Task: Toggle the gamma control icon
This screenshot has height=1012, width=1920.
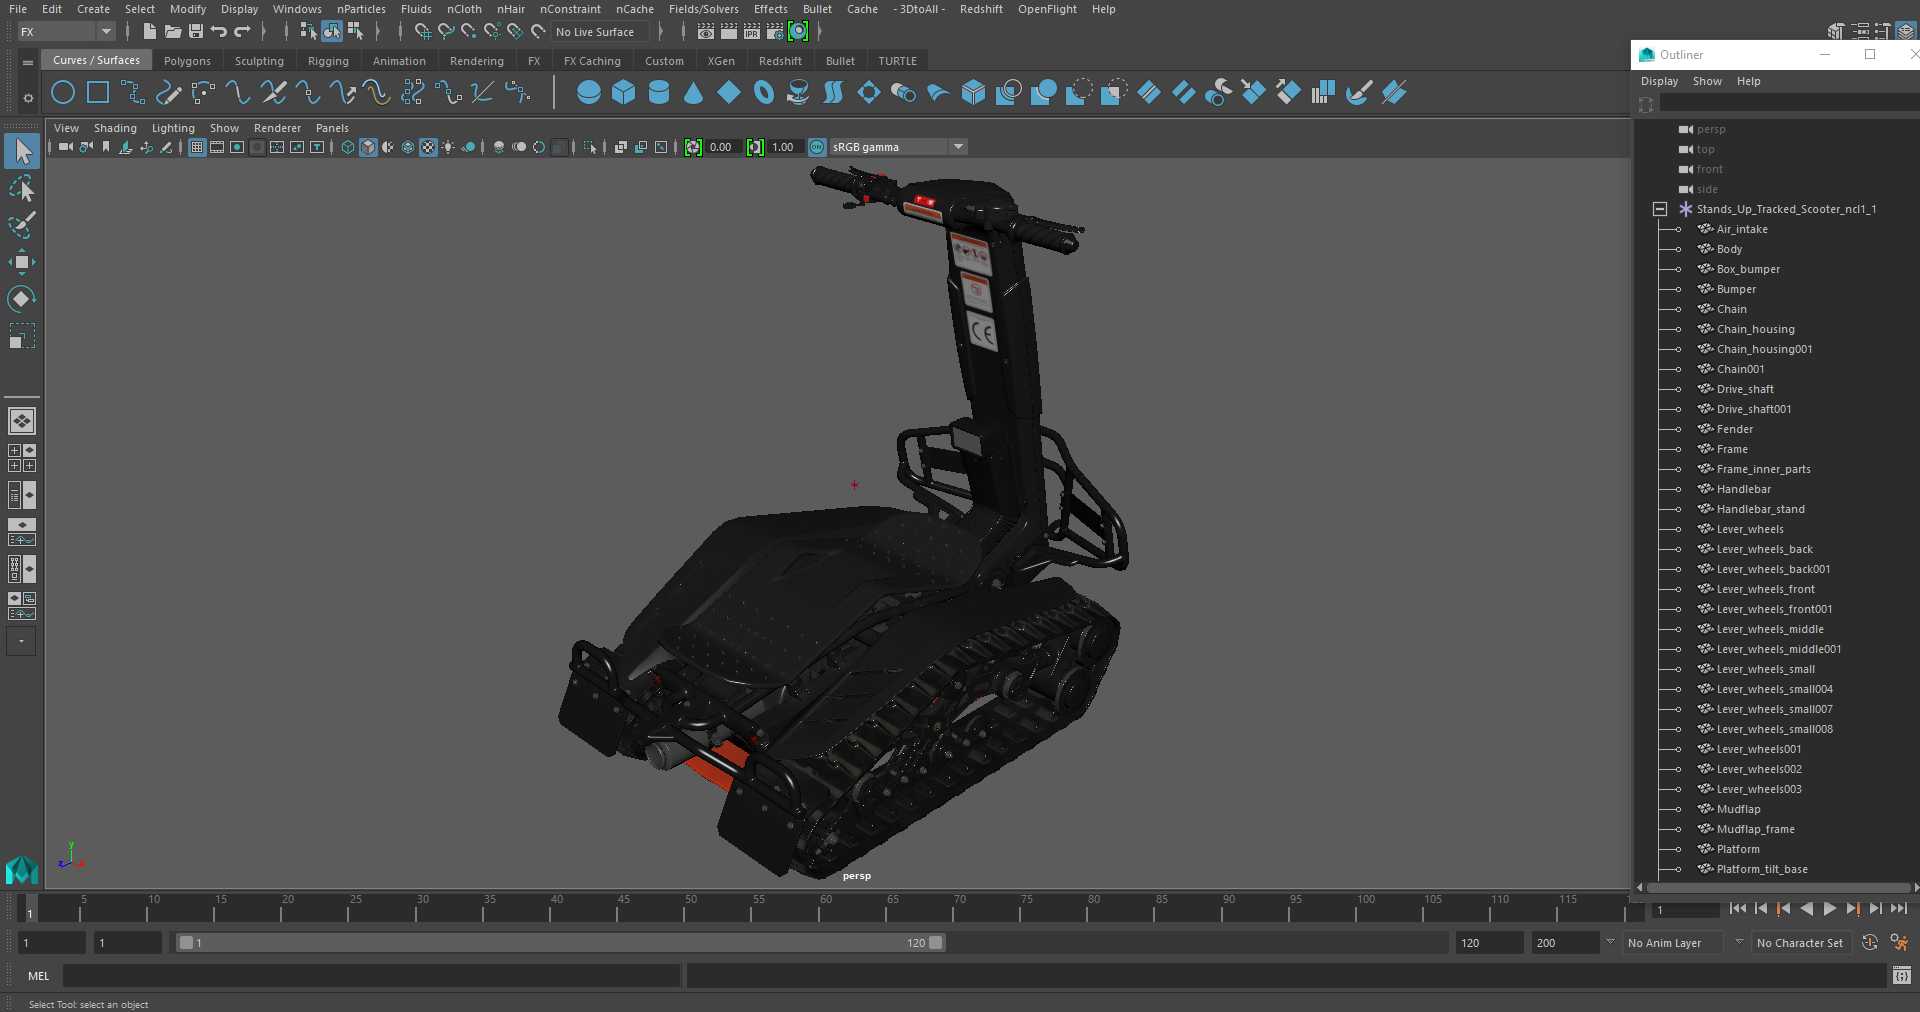Action: (755, 147)
